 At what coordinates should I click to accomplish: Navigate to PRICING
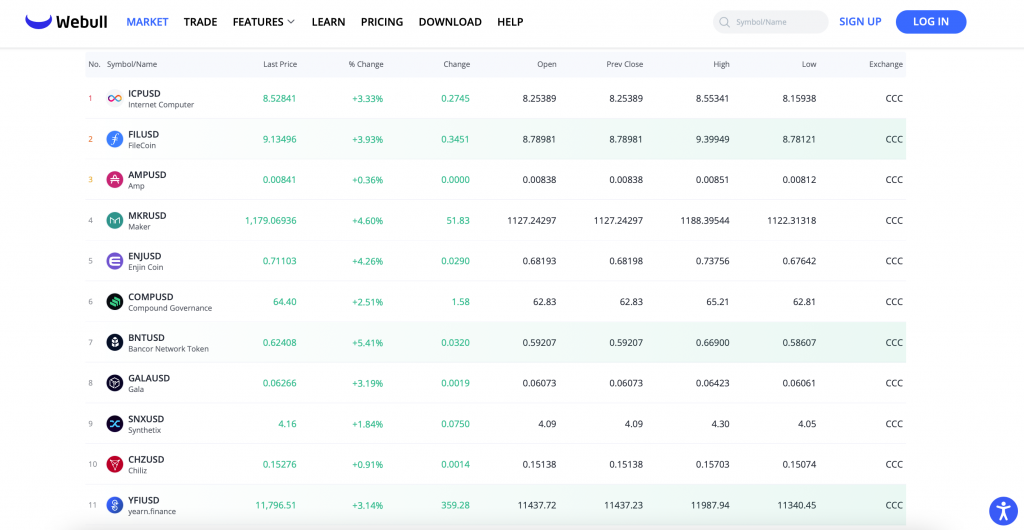point(382,22)
